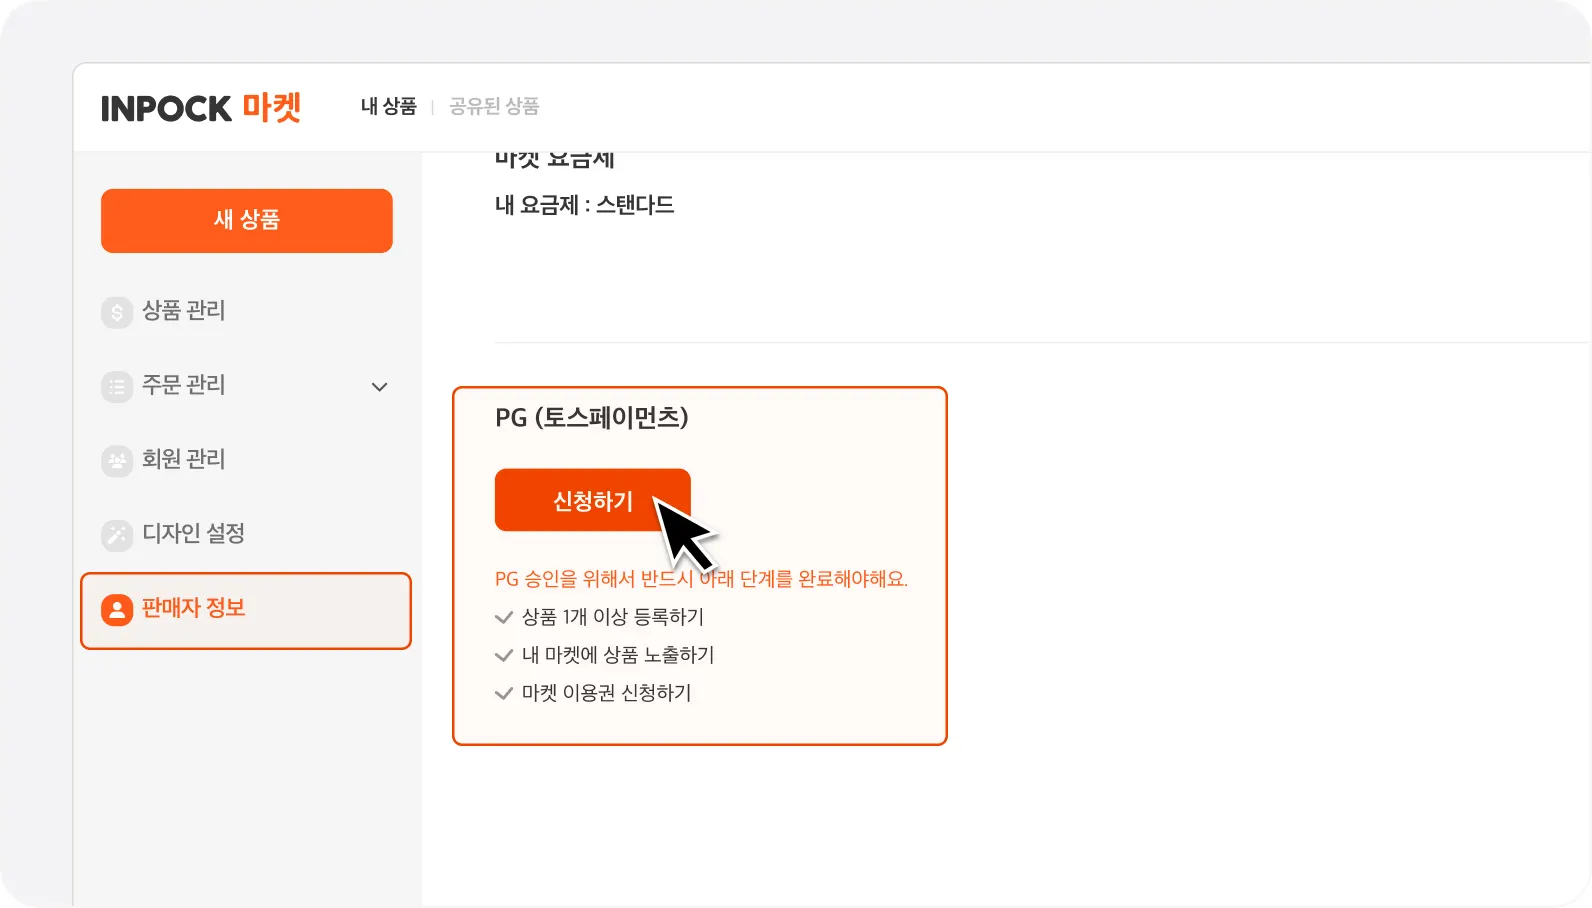Screen dimensions: 1592x908
Task: Click the 내 요금제 : 스탠다드 text
Action: click(584, 205)
